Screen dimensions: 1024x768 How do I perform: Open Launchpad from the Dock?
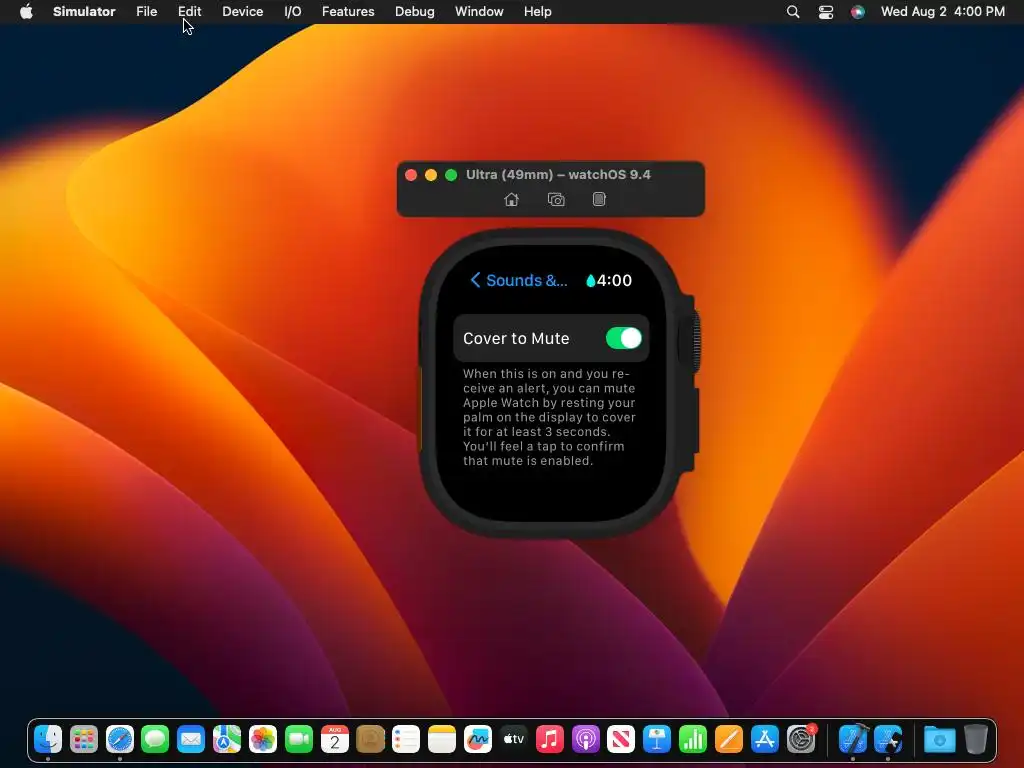[84, 739]
